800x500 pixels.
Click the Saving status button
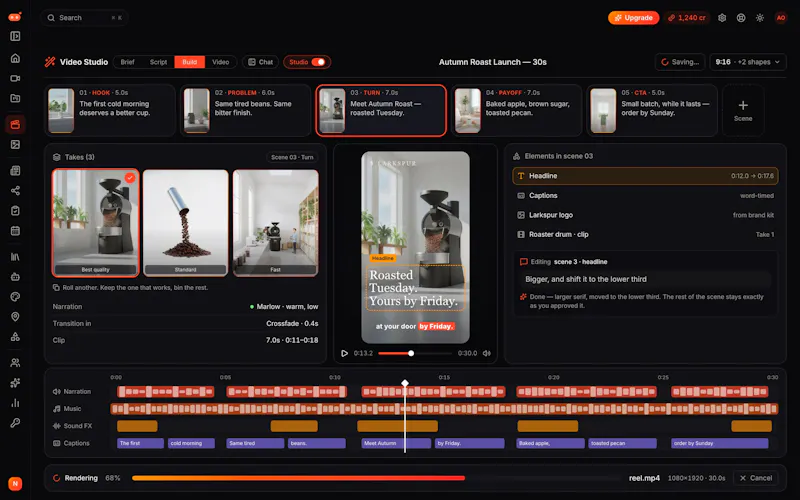pyautogui.click(x=680, y=62)
